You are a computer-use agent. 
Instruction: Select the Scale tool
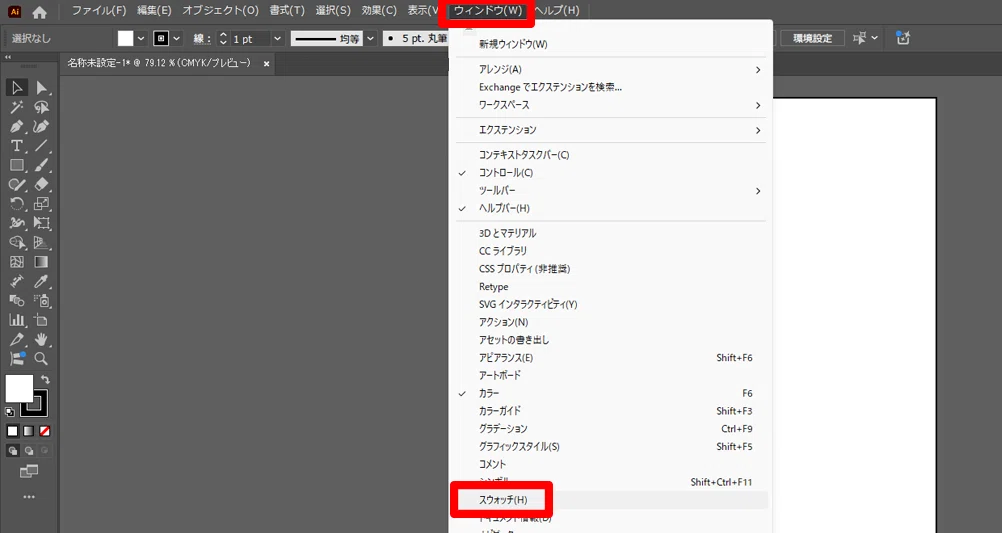coord(42,204)
